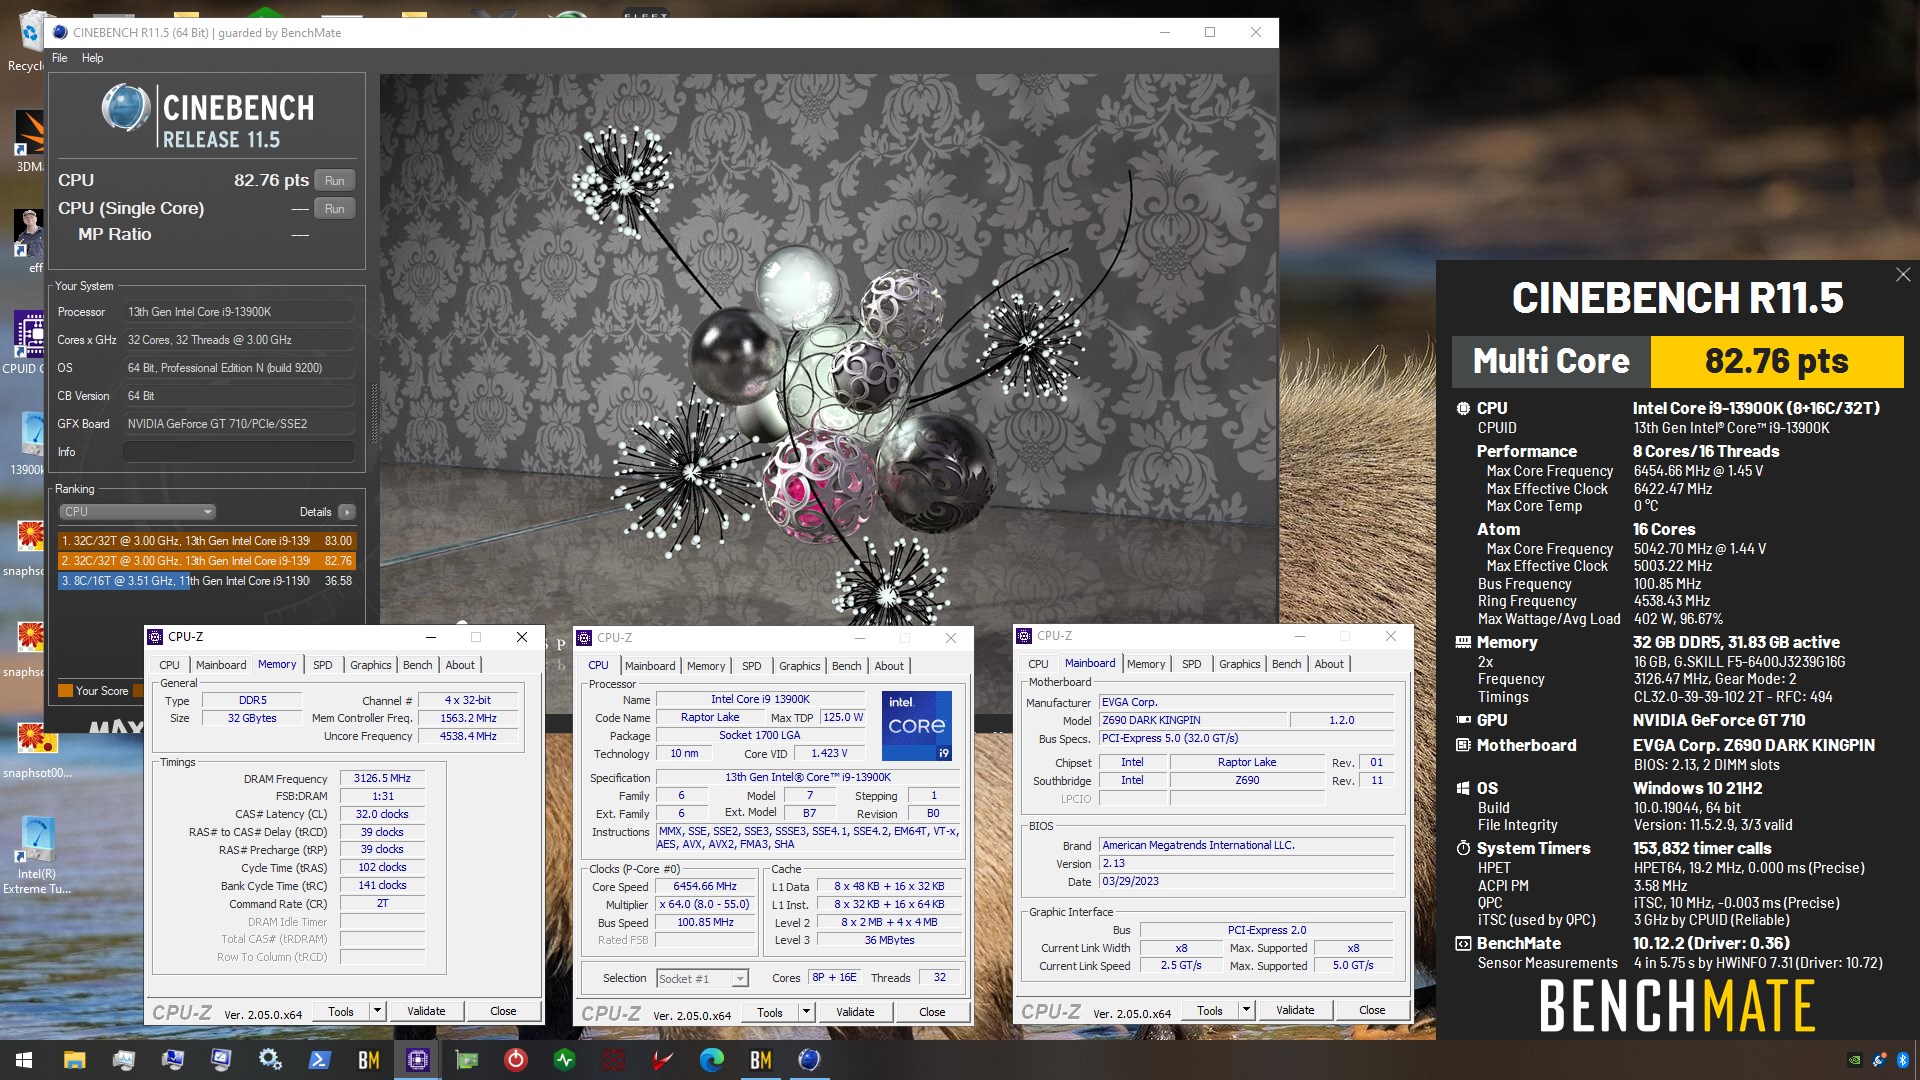Open File Explorer from the taskbar

[x=74, y=1060]
